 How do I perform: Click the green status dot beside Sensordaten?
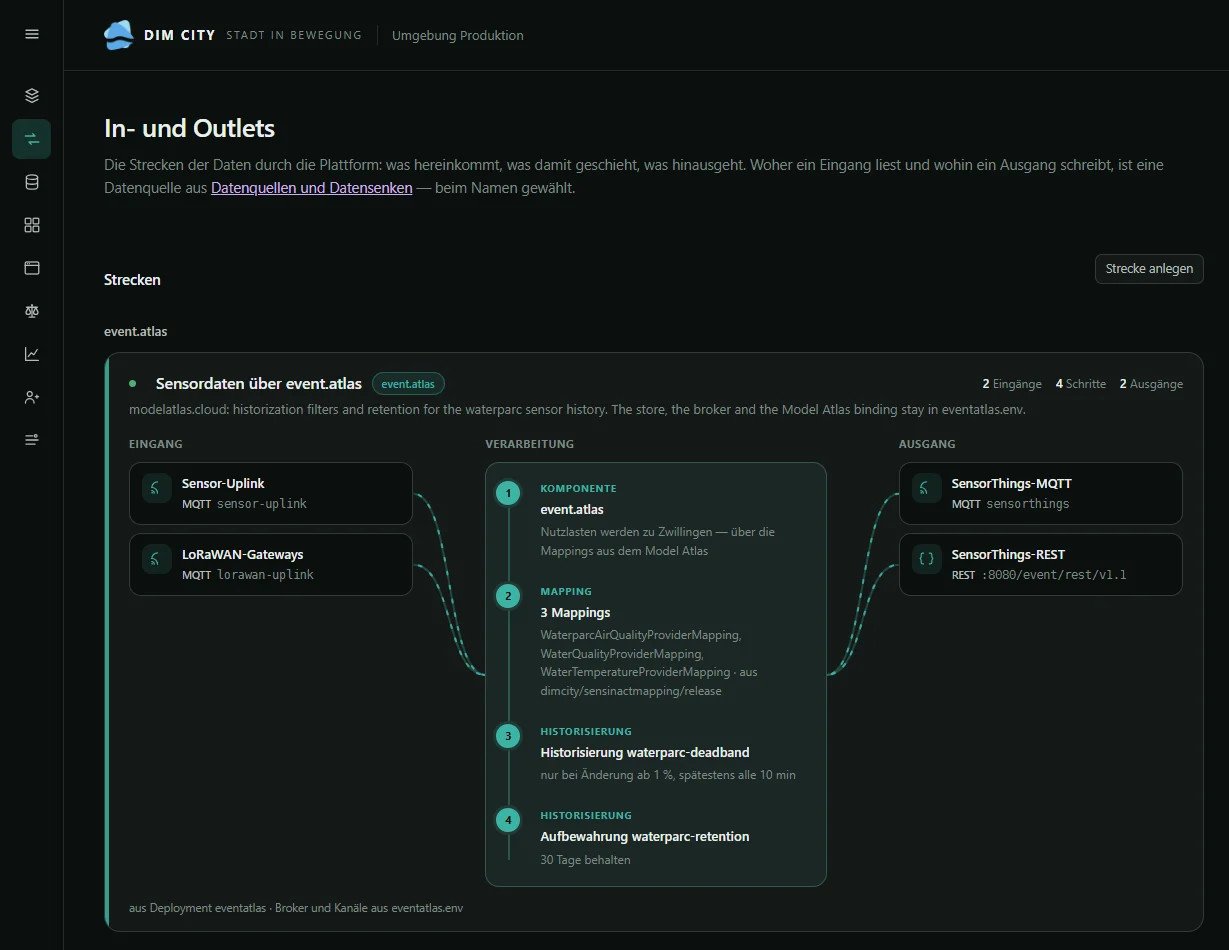tap(132, 383)
